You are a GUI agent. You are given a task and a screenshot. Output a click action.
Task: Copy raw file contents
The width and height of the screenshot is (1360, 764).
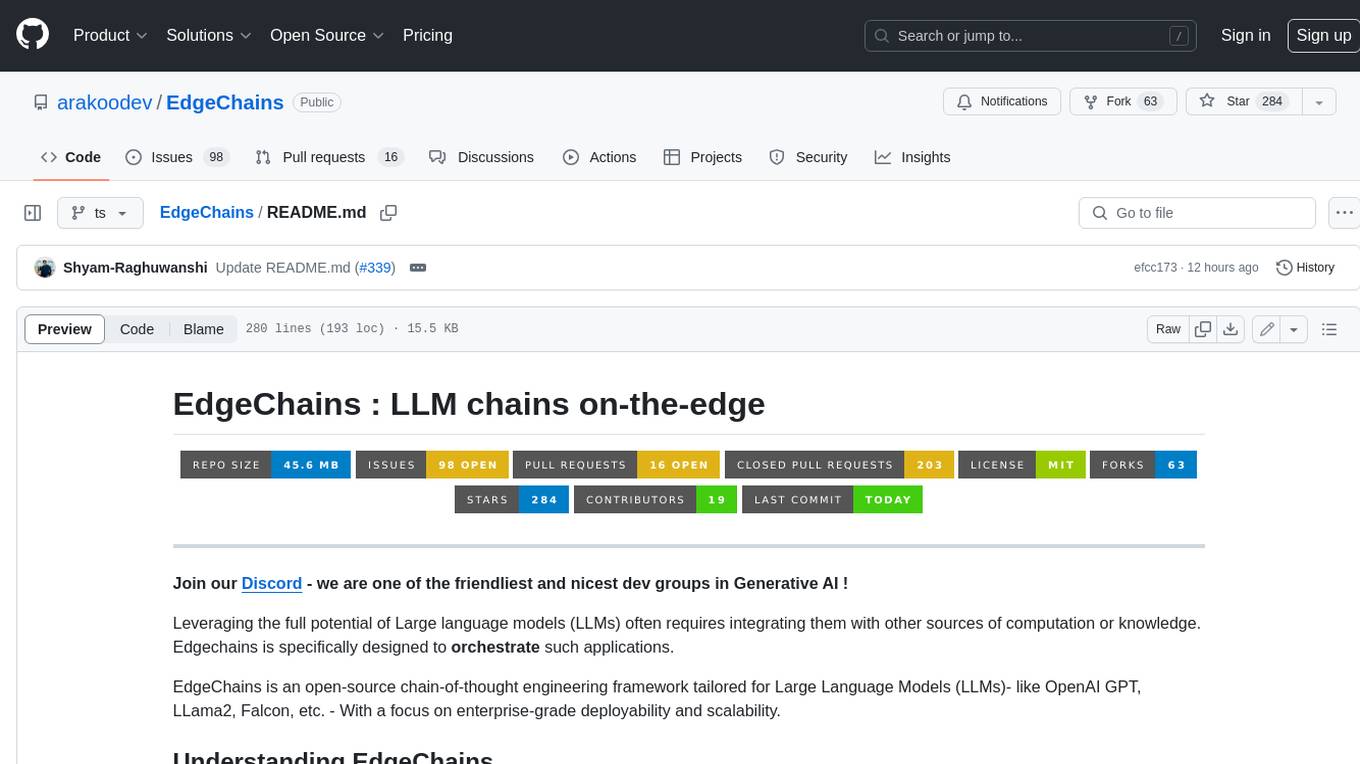[1203, 329]
